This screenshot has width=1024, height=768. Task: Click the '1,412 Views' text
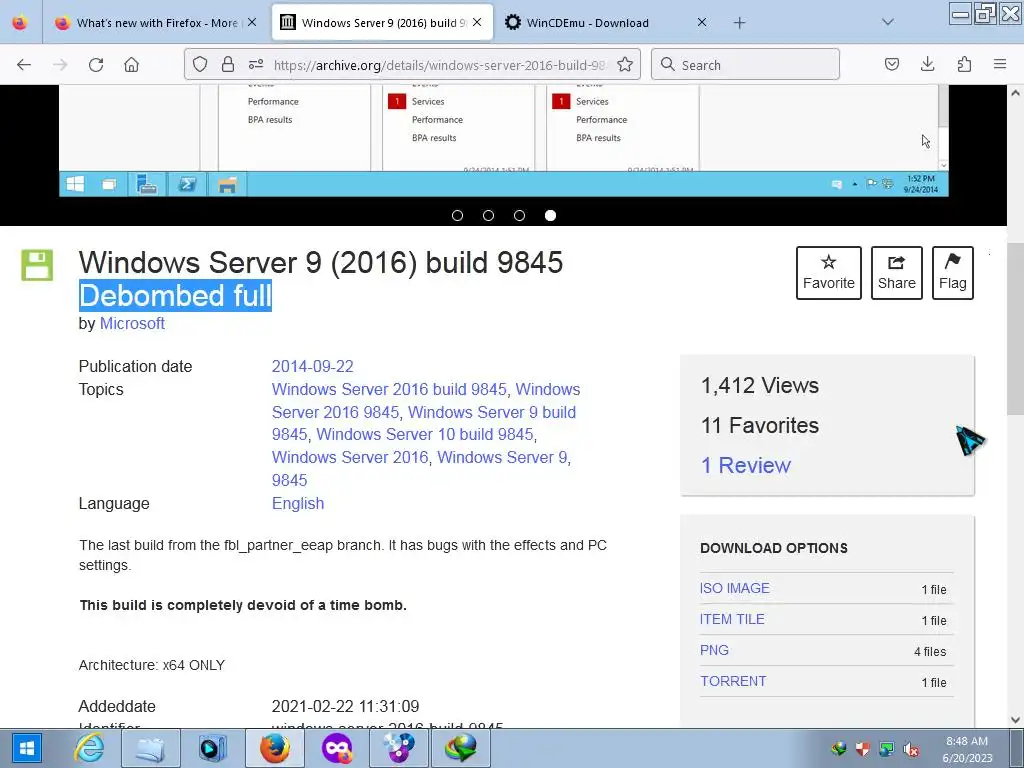point(760,385)
